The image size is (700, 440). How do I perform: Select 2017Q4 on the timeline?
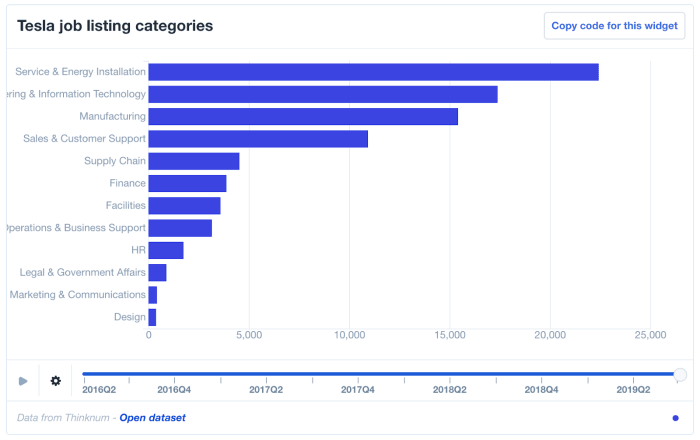coord(357,389)
